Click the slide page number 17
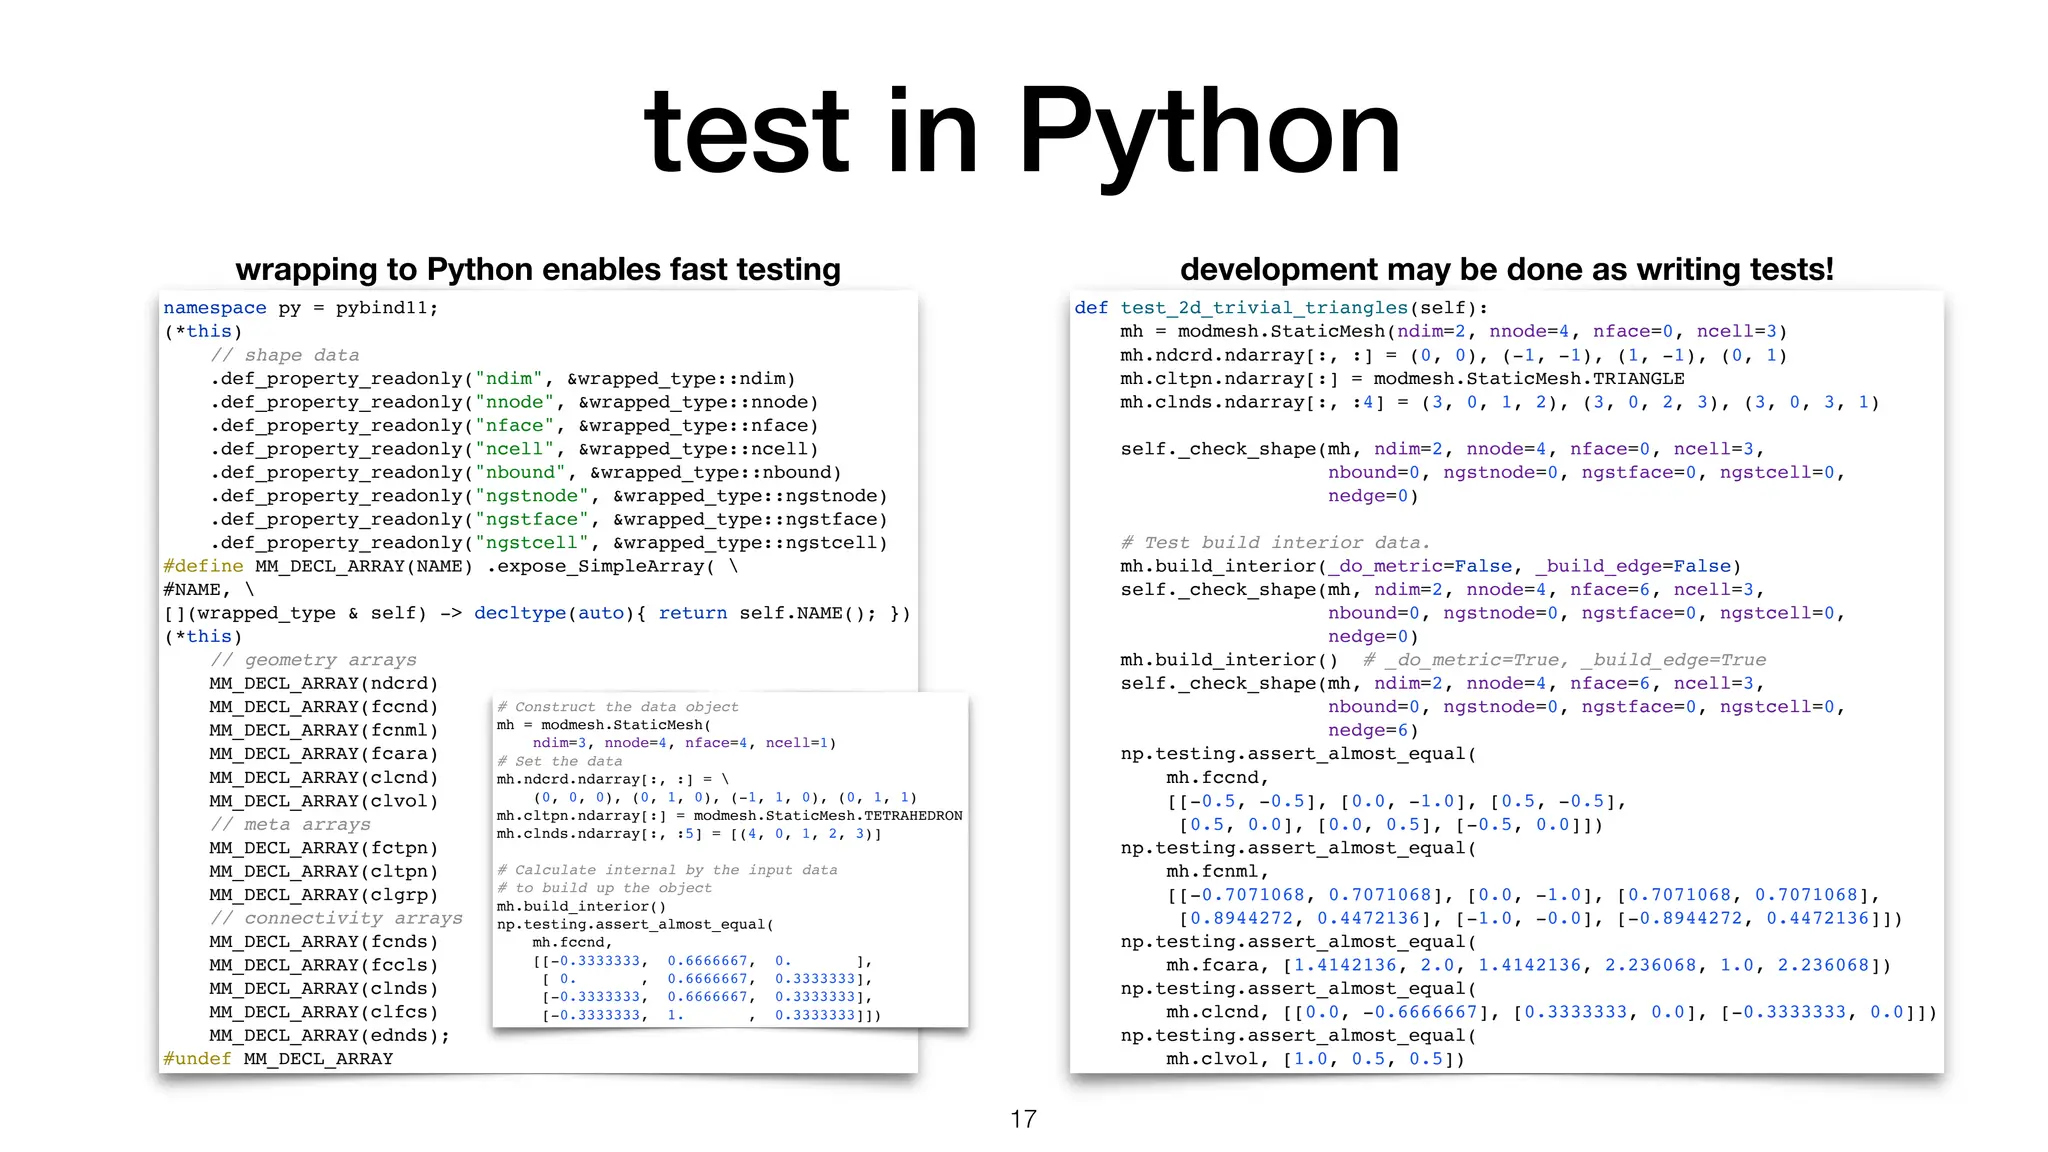The image size is (2048, 1152). (x=1023, y=1119)
